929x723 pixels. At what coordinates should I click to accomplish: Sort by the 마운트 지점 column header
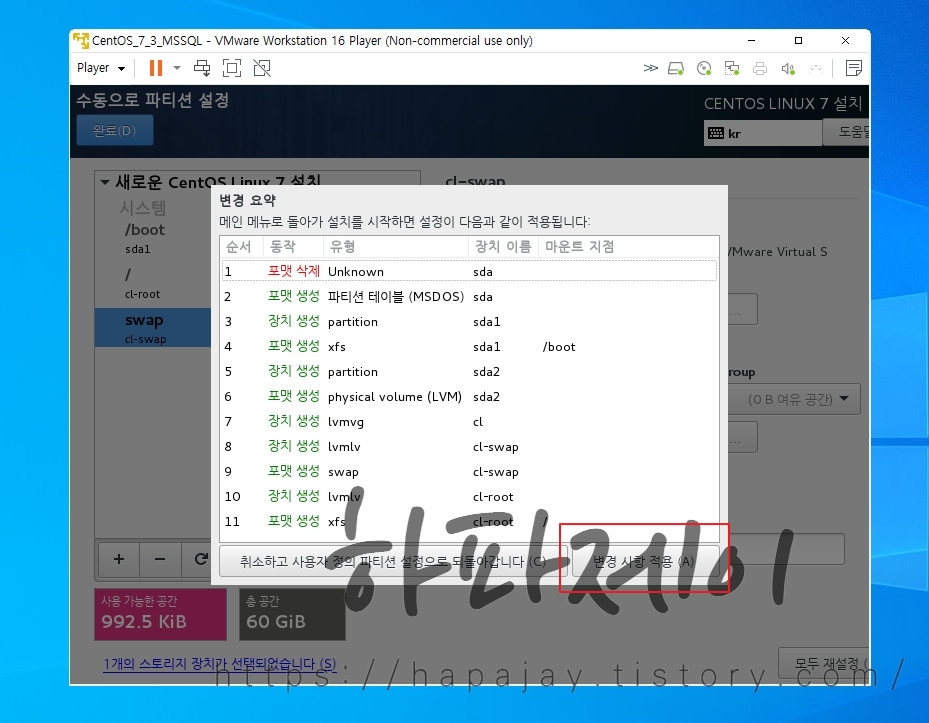click(629, 247)
